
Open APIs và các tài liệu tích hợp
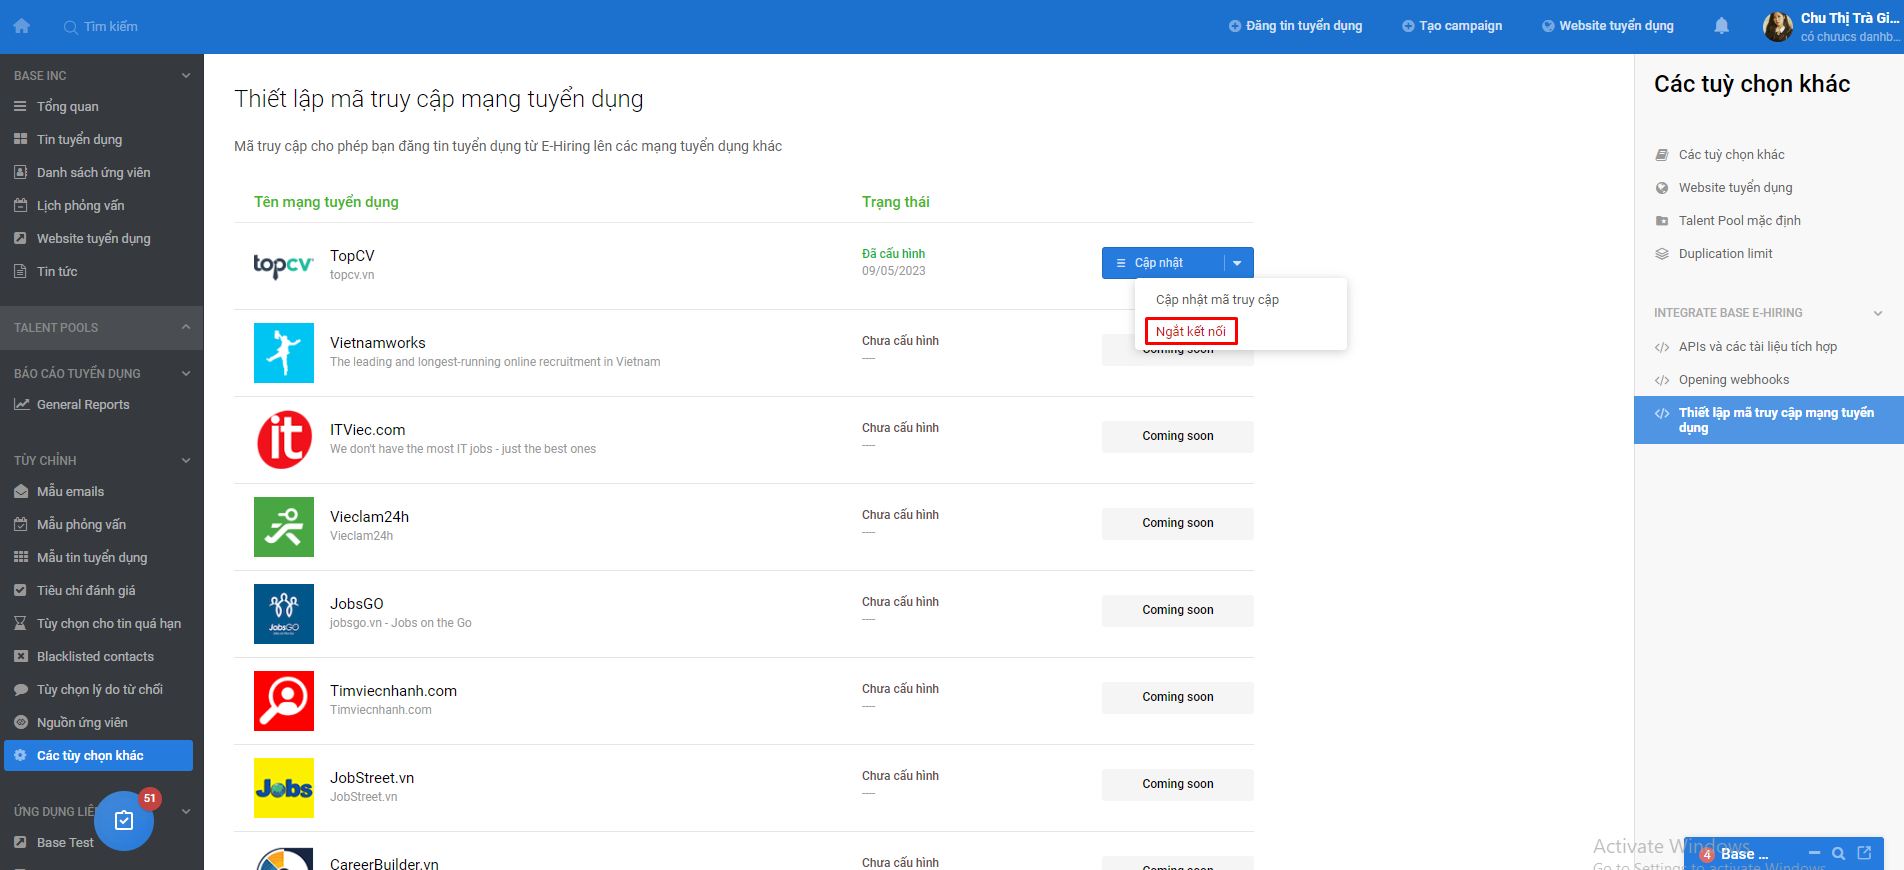pyautogui.click(x=1757, y=347)
